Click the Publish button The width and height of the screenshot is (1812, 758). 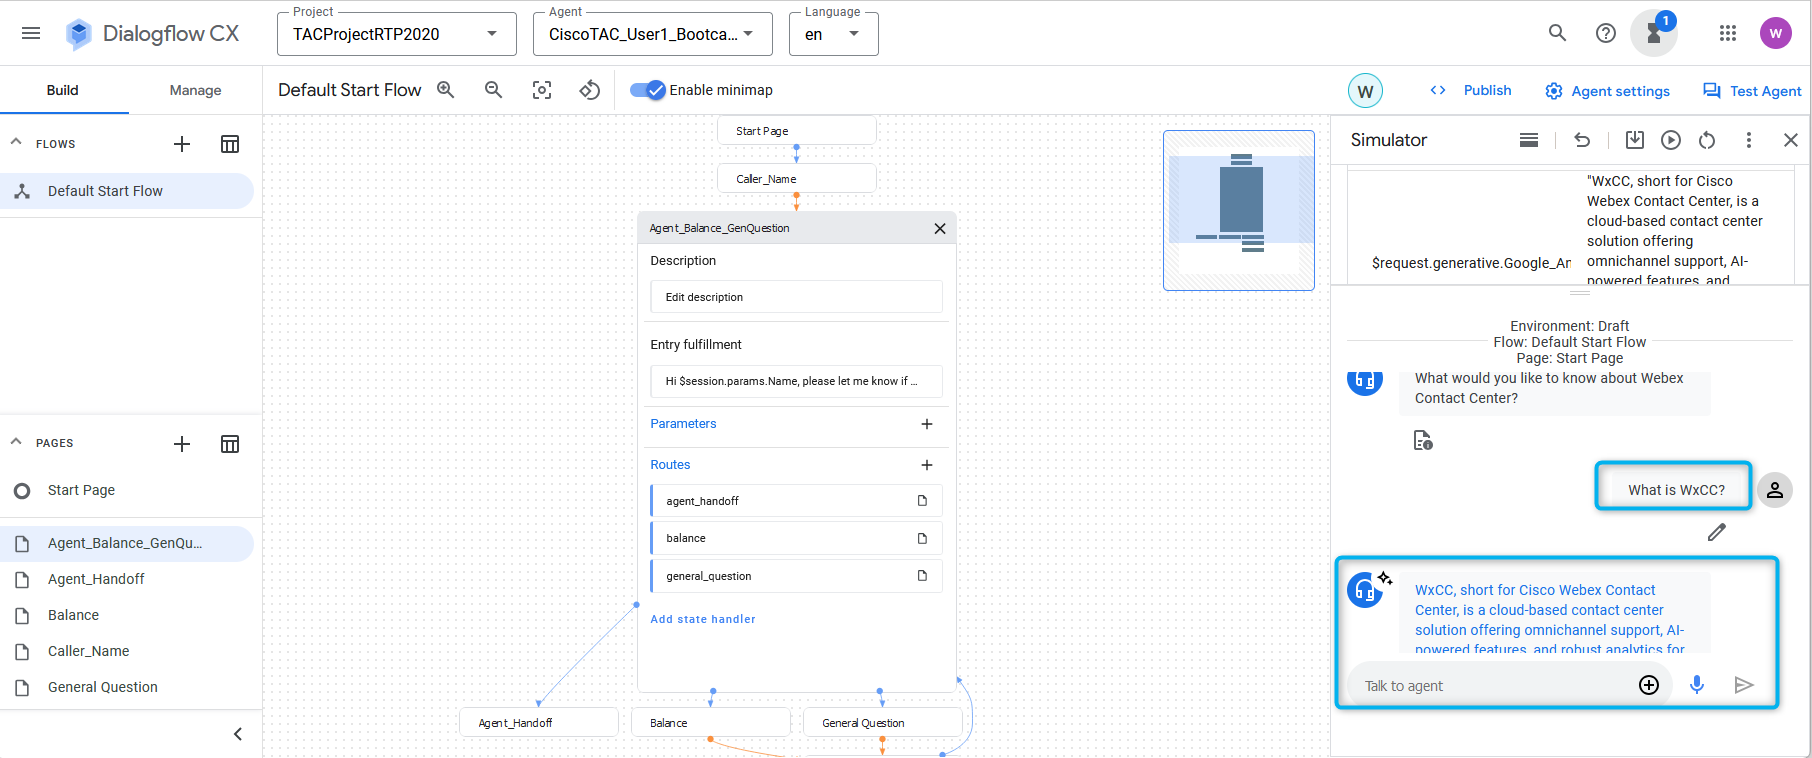pyautogui.click(x=1471, y=90)
